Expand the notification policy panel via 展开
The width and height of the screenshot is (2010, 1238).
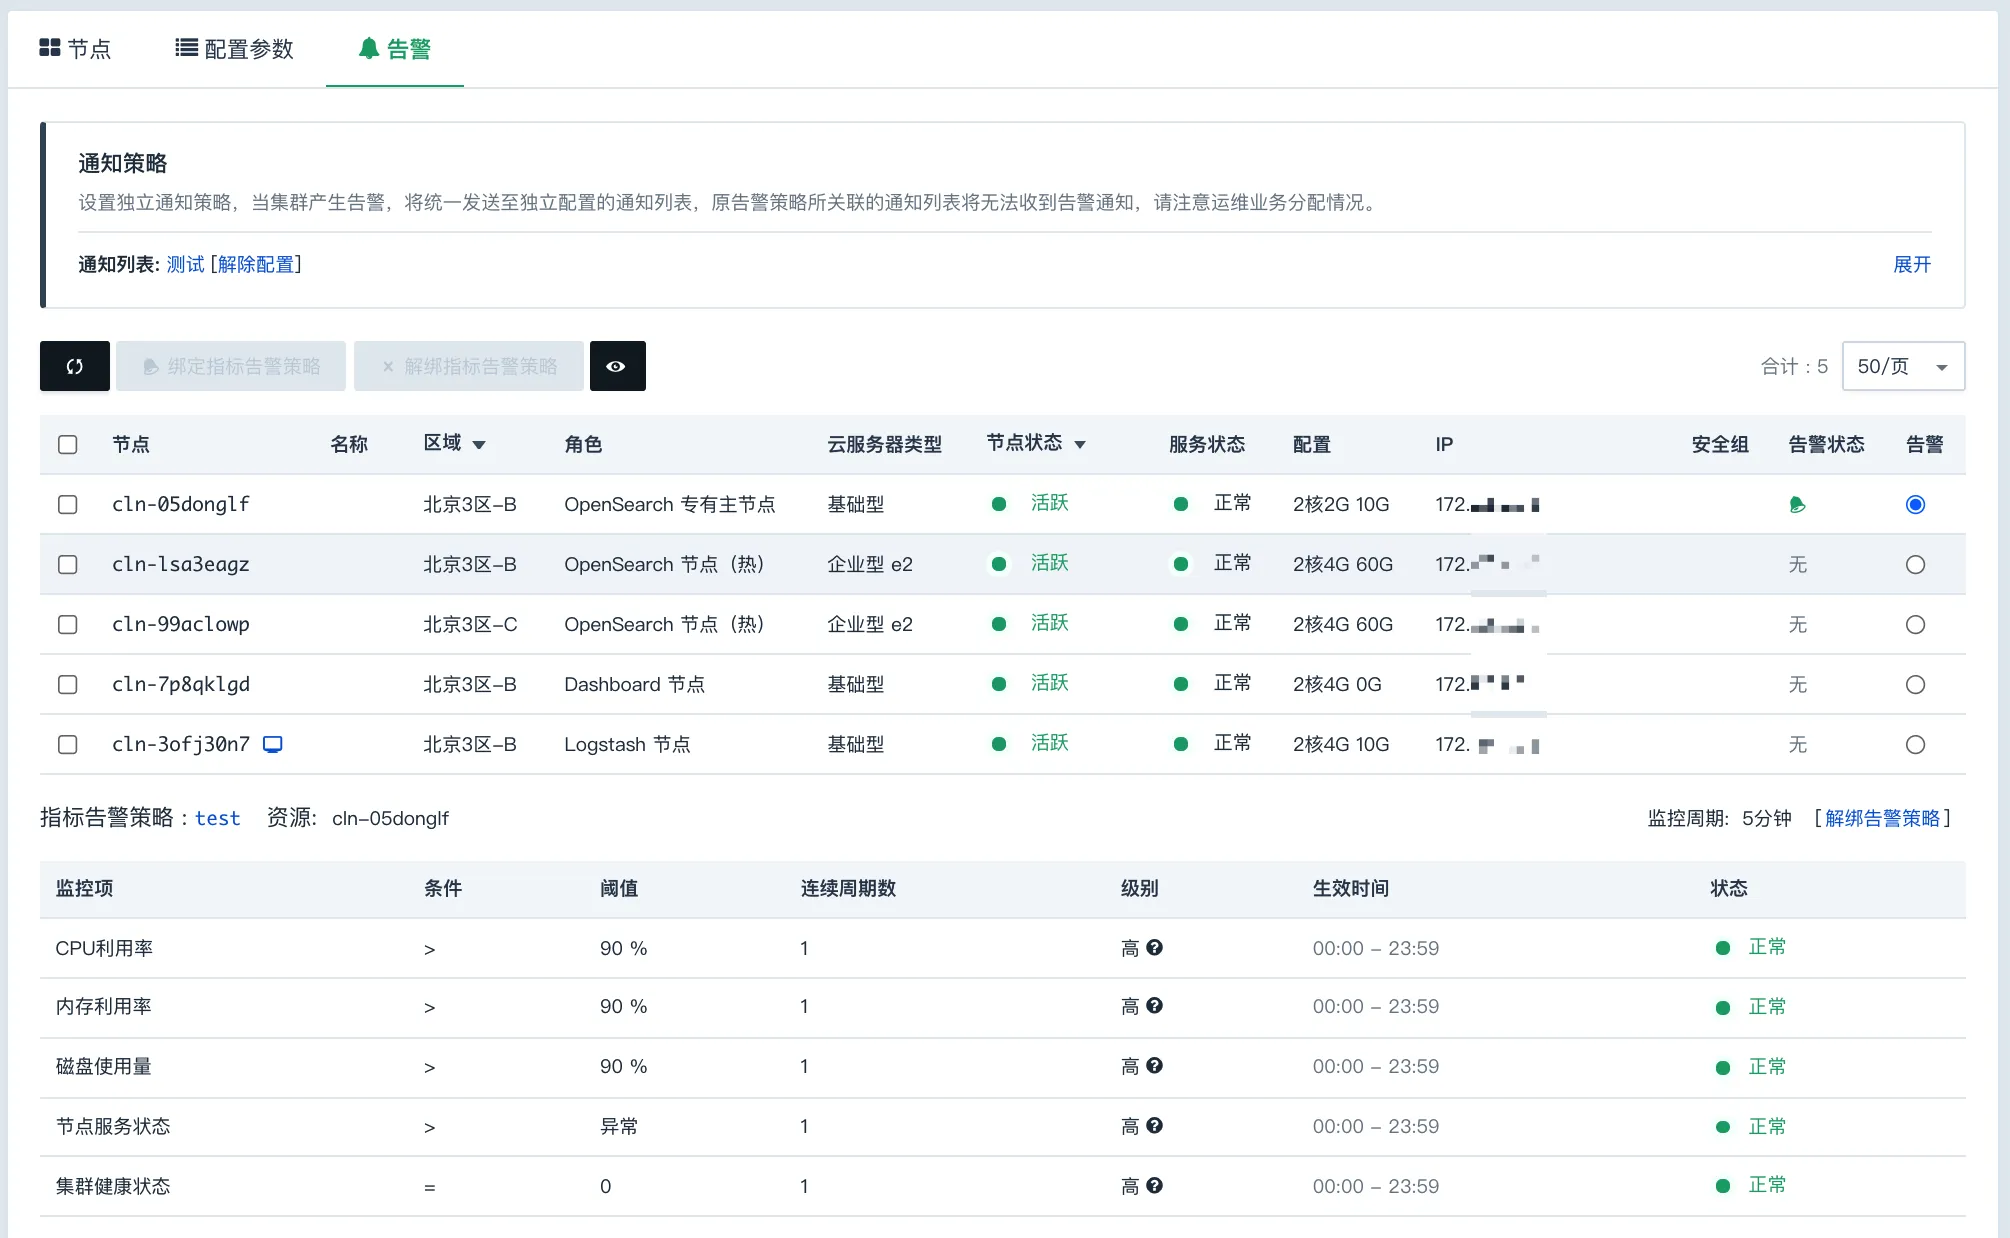(1911, 264)
